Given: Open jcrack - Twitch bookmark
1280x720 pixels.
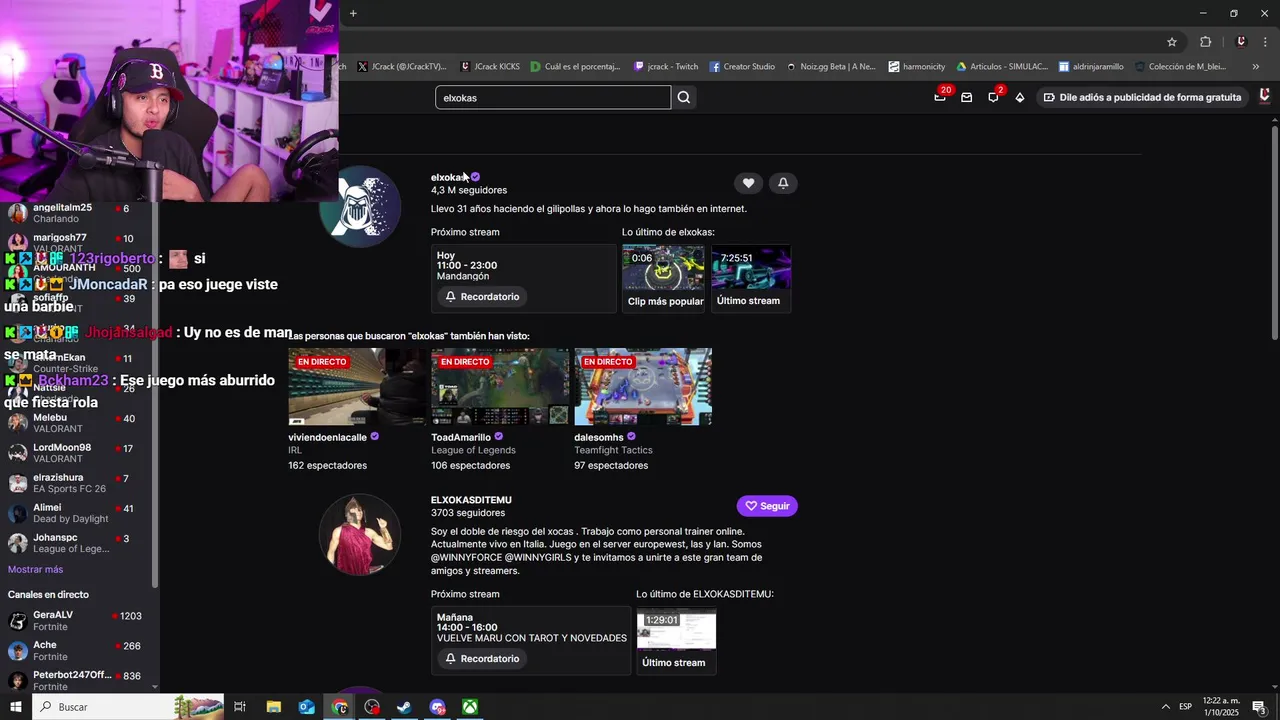Looking at the screenshot, I should [666, 67].
